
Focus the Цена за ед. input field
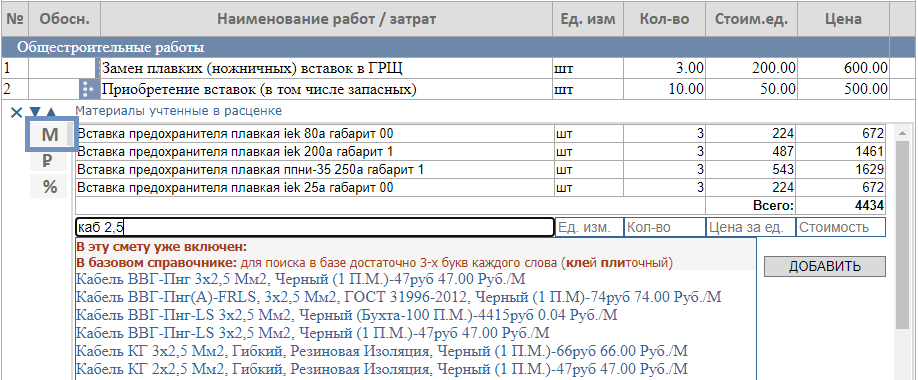751,227
